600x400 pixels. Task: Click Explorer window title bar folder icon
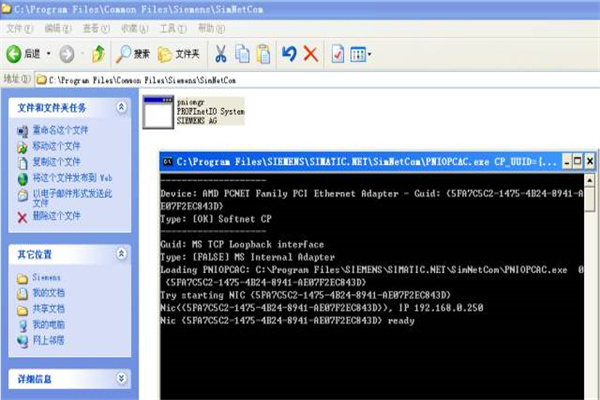(7, 9)
